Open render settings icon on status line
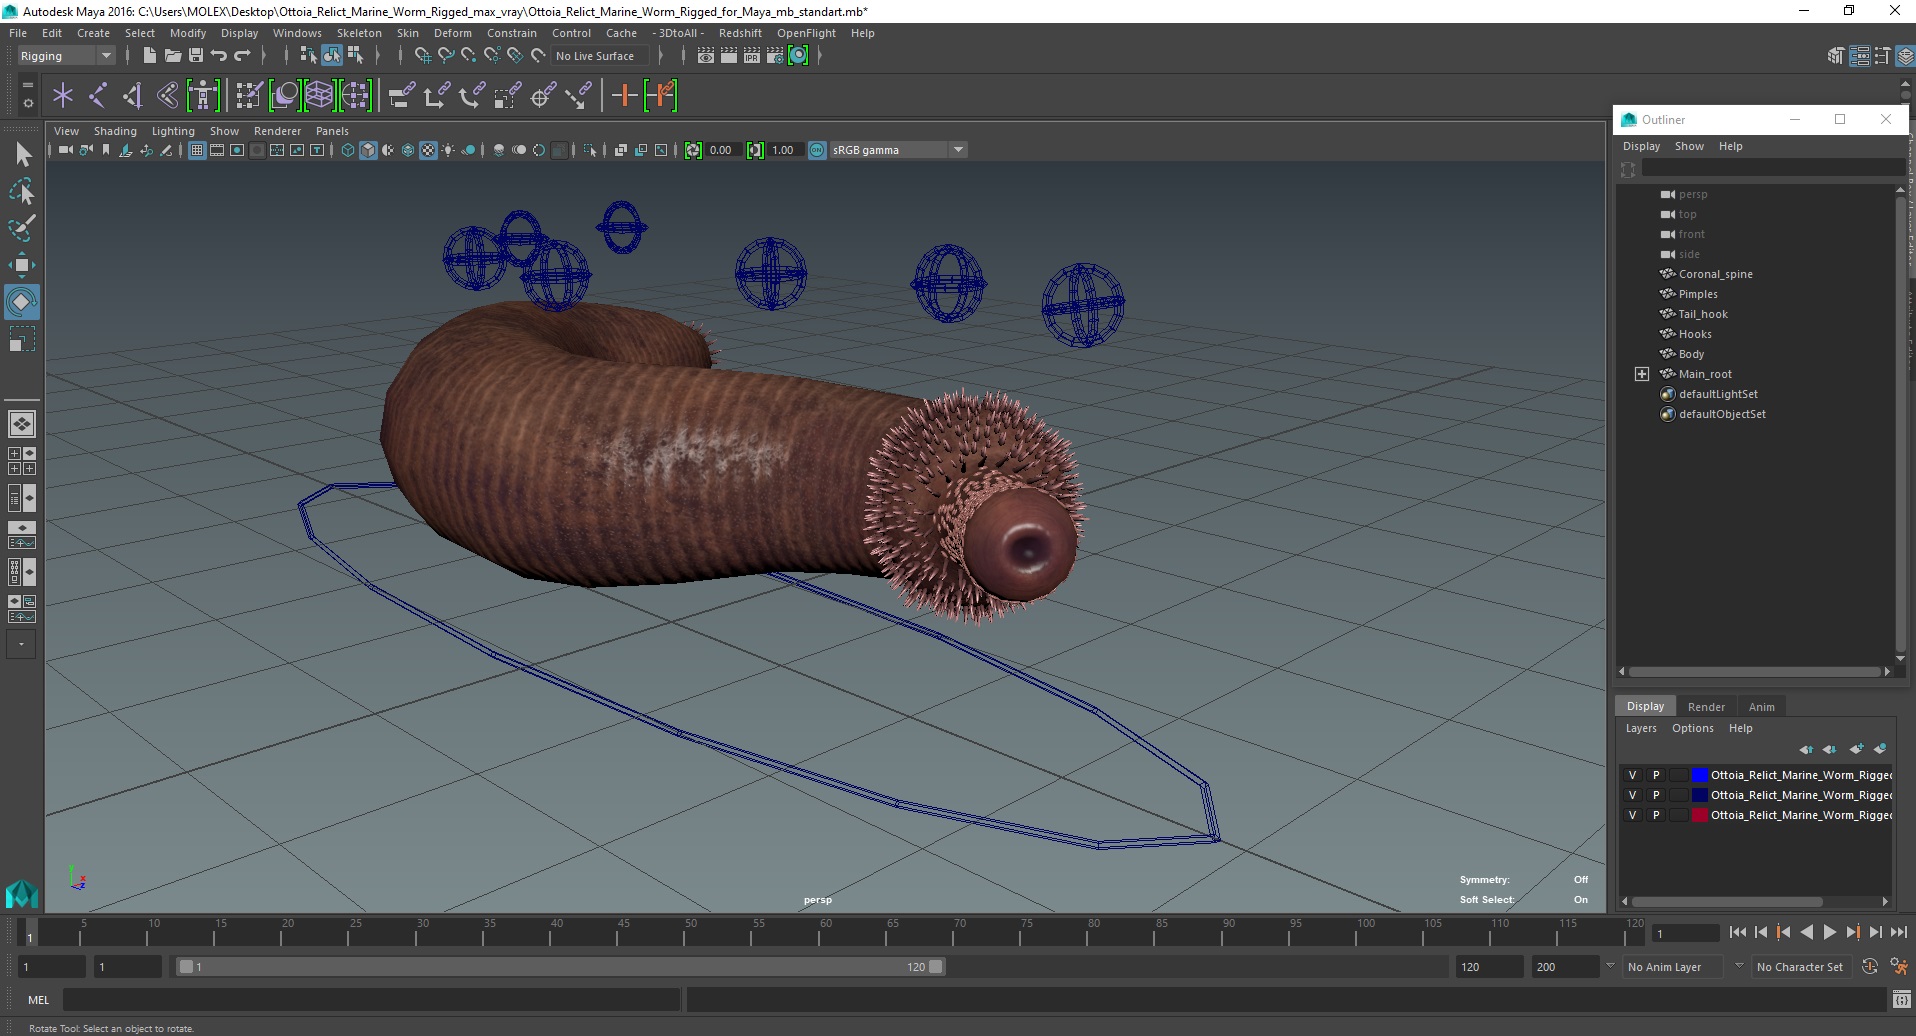Image resolution: width=1916 pixels, height=1036 pixels. 775,56
